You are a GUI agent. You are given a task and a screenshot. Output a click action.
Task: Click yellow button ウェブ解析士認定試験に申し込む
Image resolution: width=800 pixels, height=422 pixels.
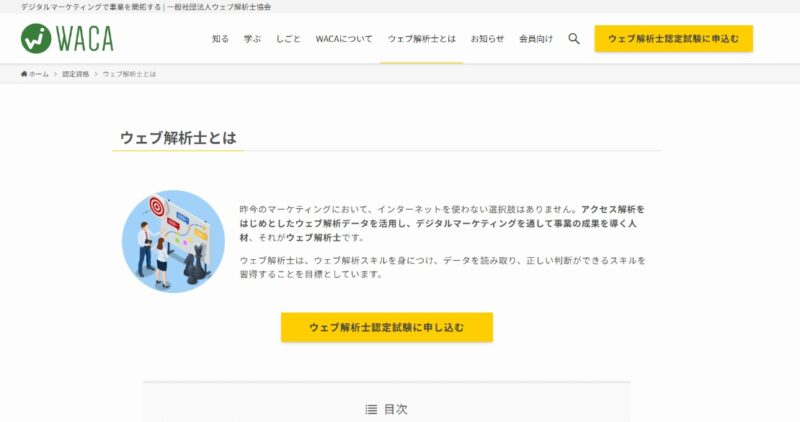click(x=387, y=328)
